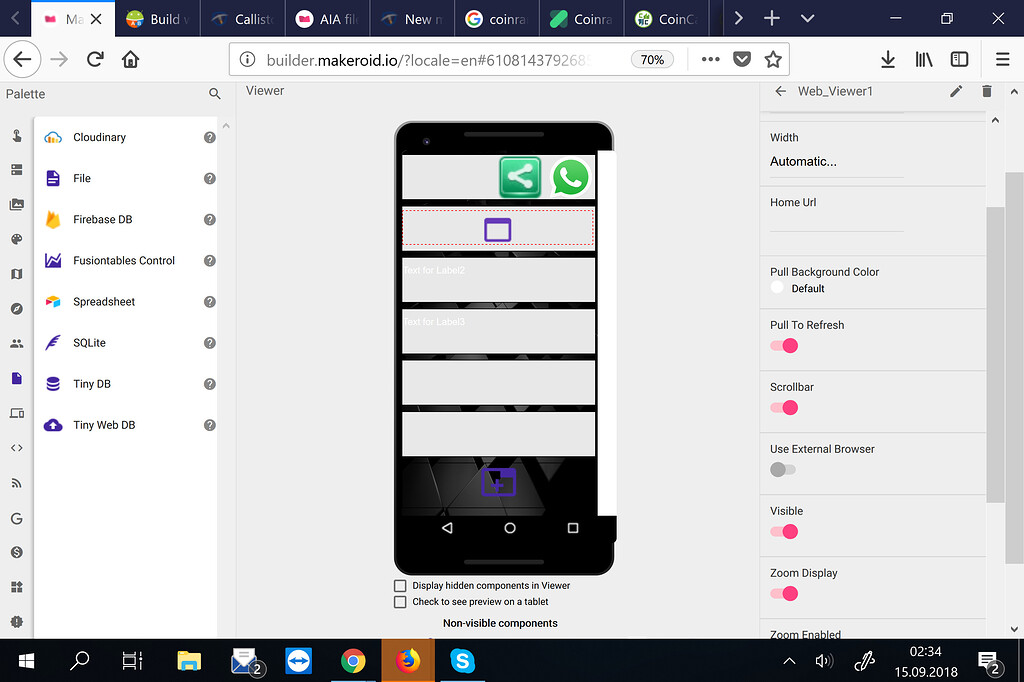Select Spreadsheet component in palette
1024x682 pixels.
(x=104, y=302)
